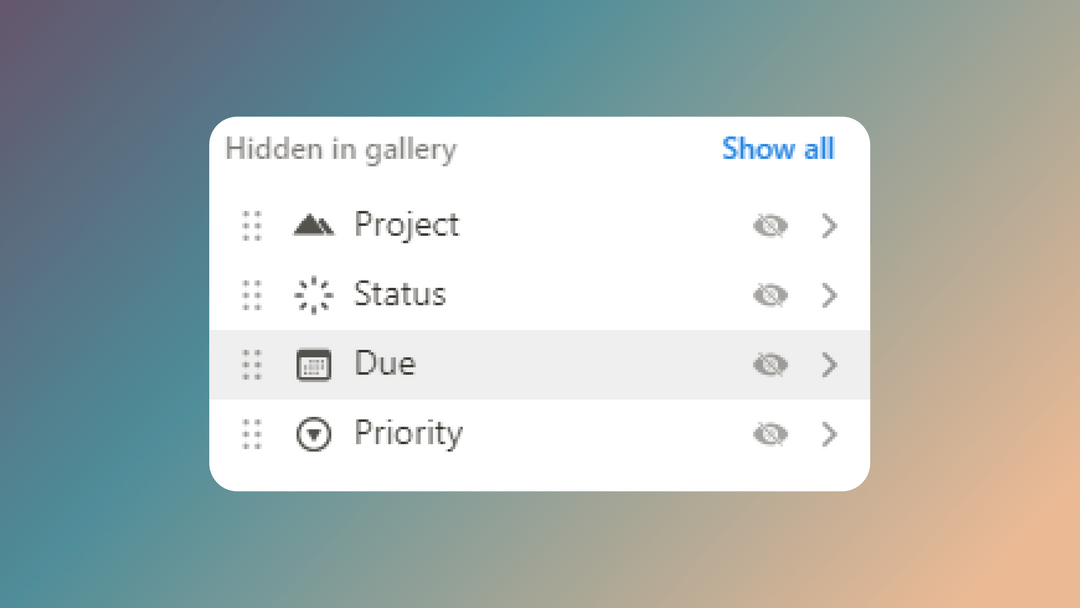Toggle the eye icon for Priority
Viewport: 1080px width, 608px height.
tap(769, 434)
